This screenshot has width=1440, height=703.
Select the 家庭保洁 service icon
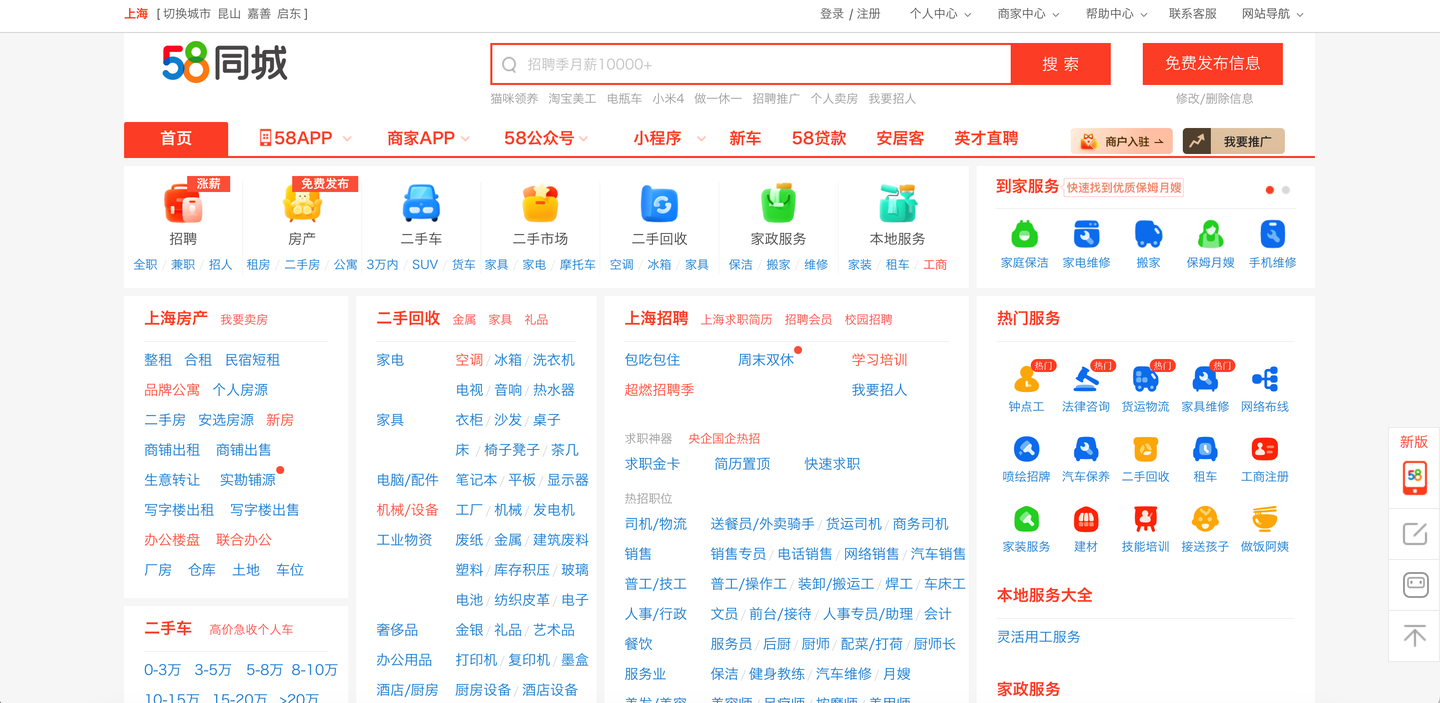click(1024, 235)
